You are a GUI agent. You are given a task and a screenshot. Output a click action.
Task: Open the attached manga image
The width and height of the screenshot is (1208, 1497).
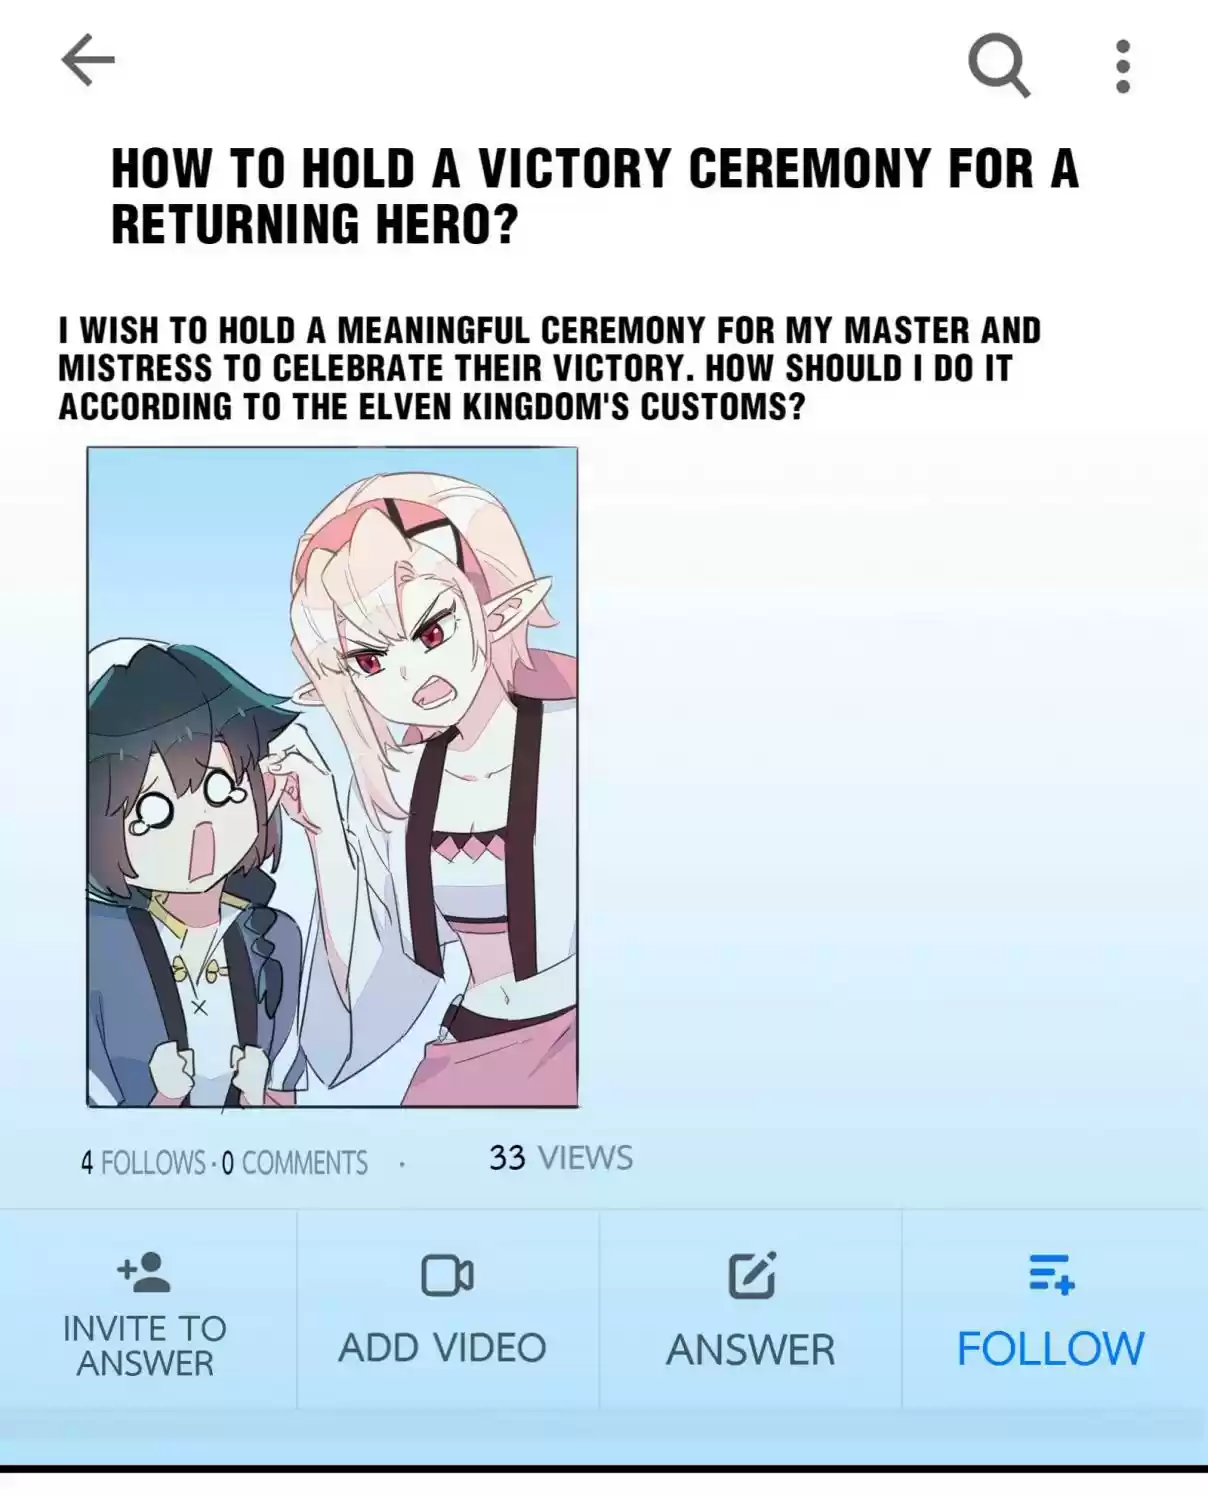click(x=332, y=777)
